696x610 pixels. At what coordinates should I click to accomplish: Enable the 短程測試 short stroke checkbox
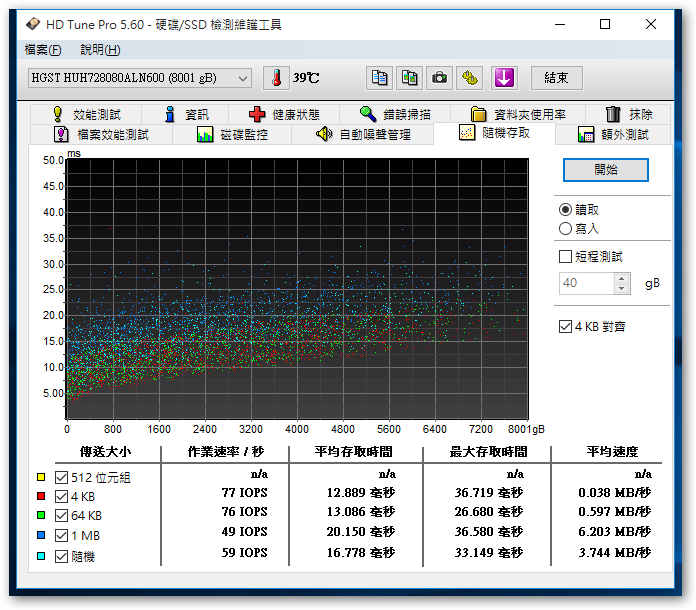[566, 257]
